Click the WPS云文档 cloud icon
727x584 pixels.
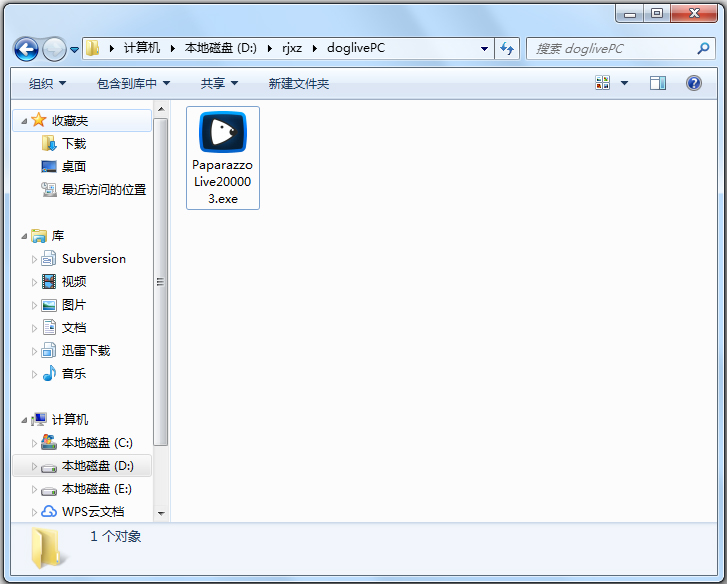(x=49, y=511)
